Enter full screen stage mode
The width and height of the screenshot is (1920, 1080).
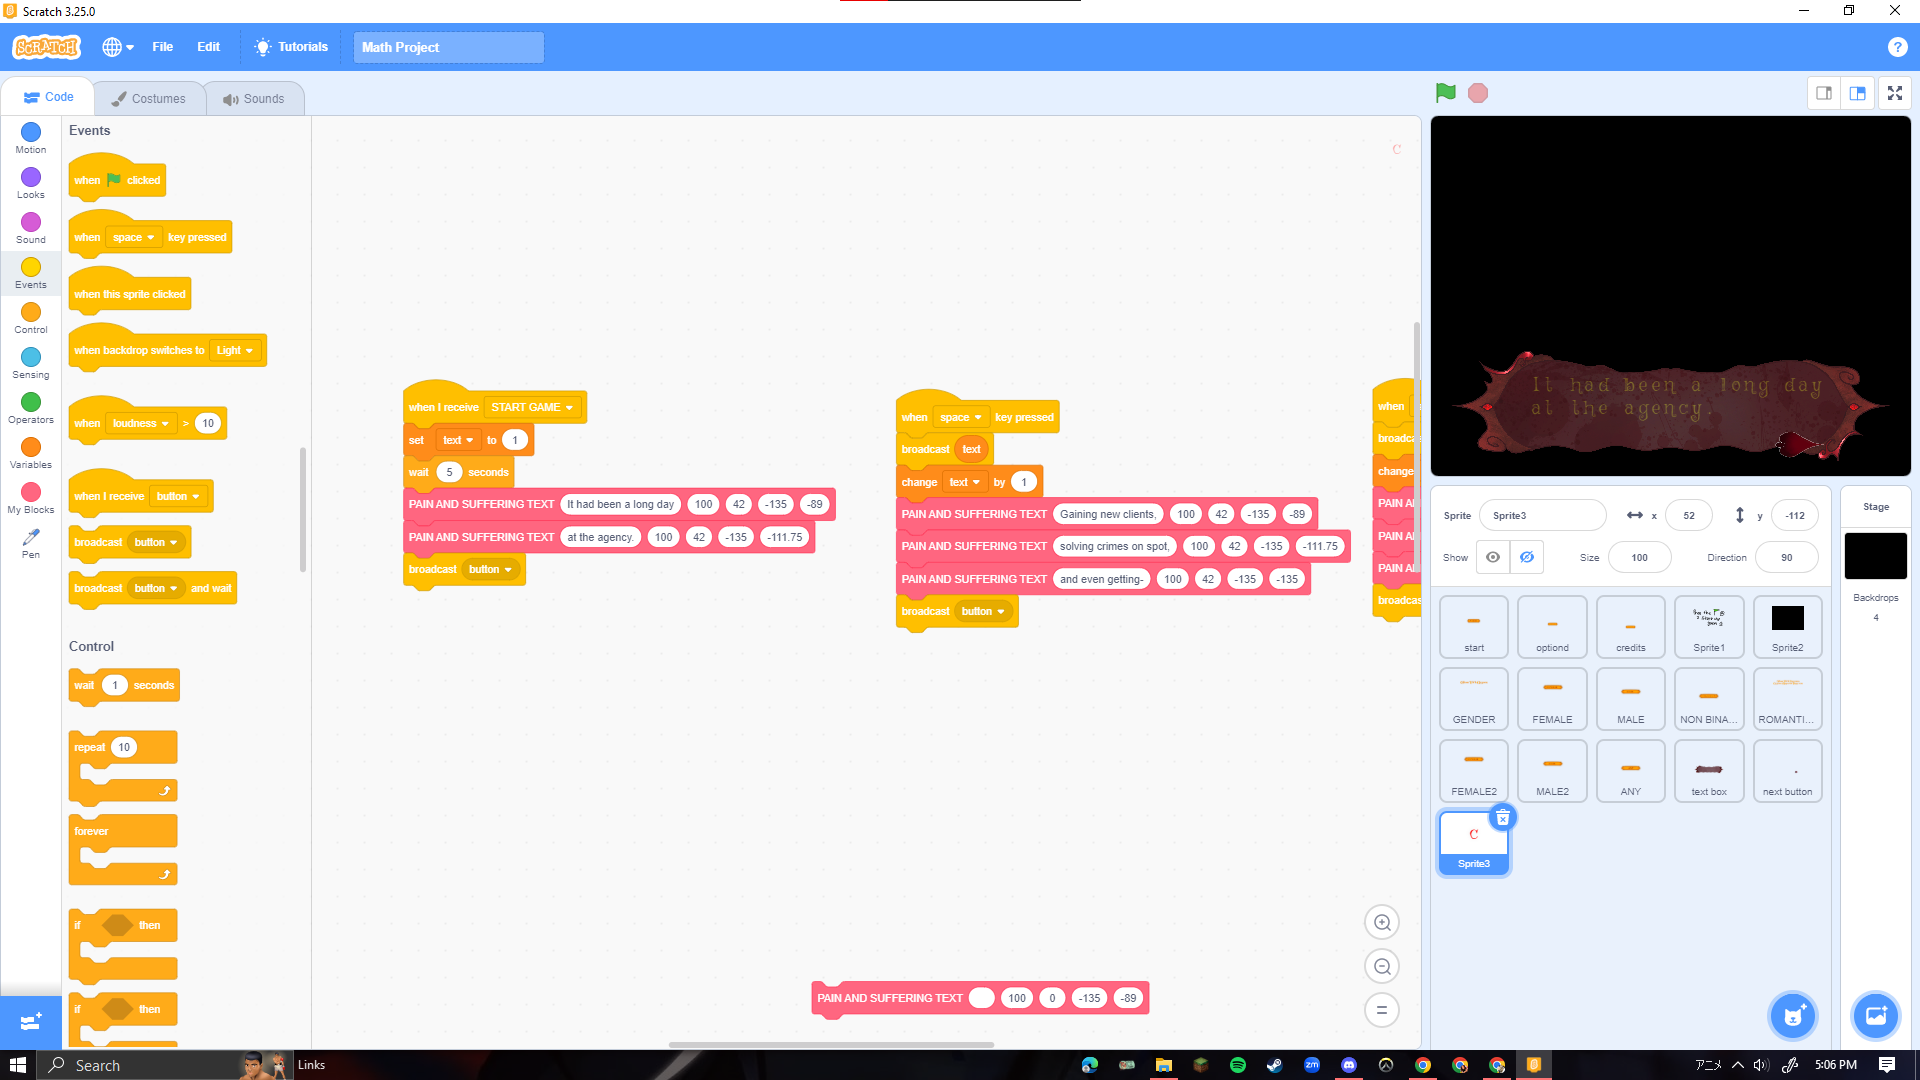(x=1894, y=93)
